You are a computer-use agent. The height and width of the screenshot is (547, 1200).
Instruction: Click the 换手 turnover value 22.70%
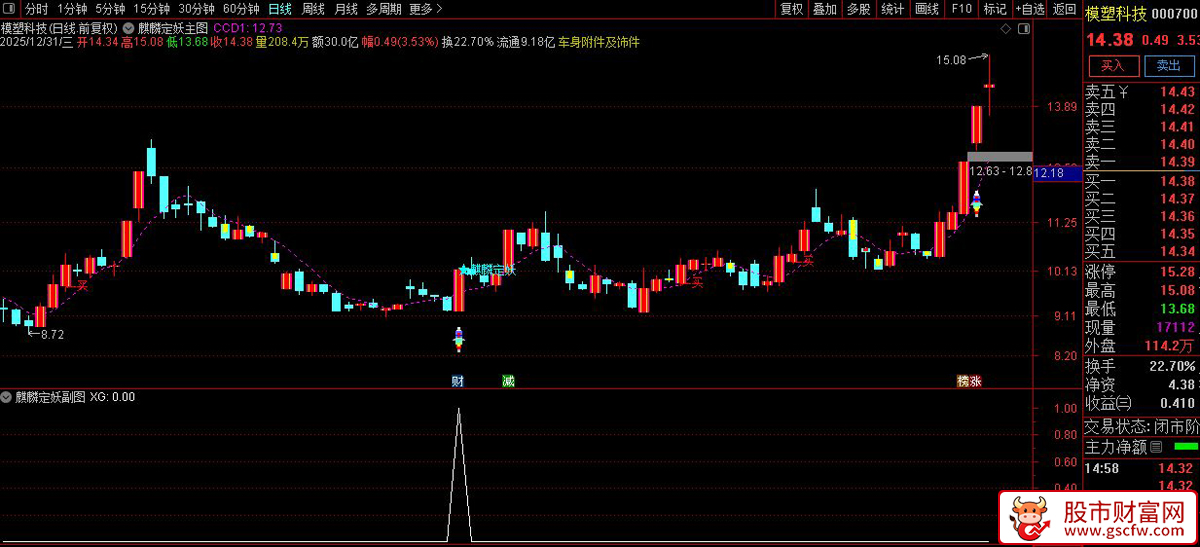click(1171, 365)
